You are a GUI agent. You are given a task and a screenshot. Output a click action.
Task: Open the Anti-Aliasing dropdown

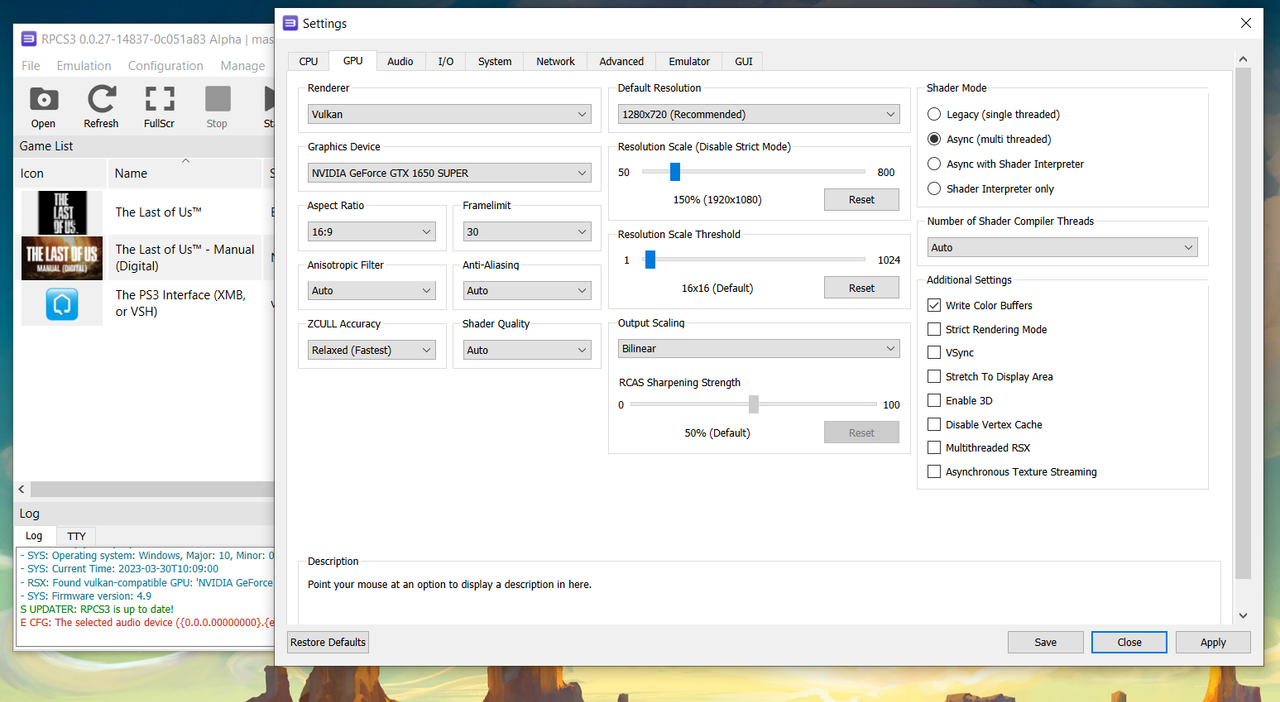point(527,291)
